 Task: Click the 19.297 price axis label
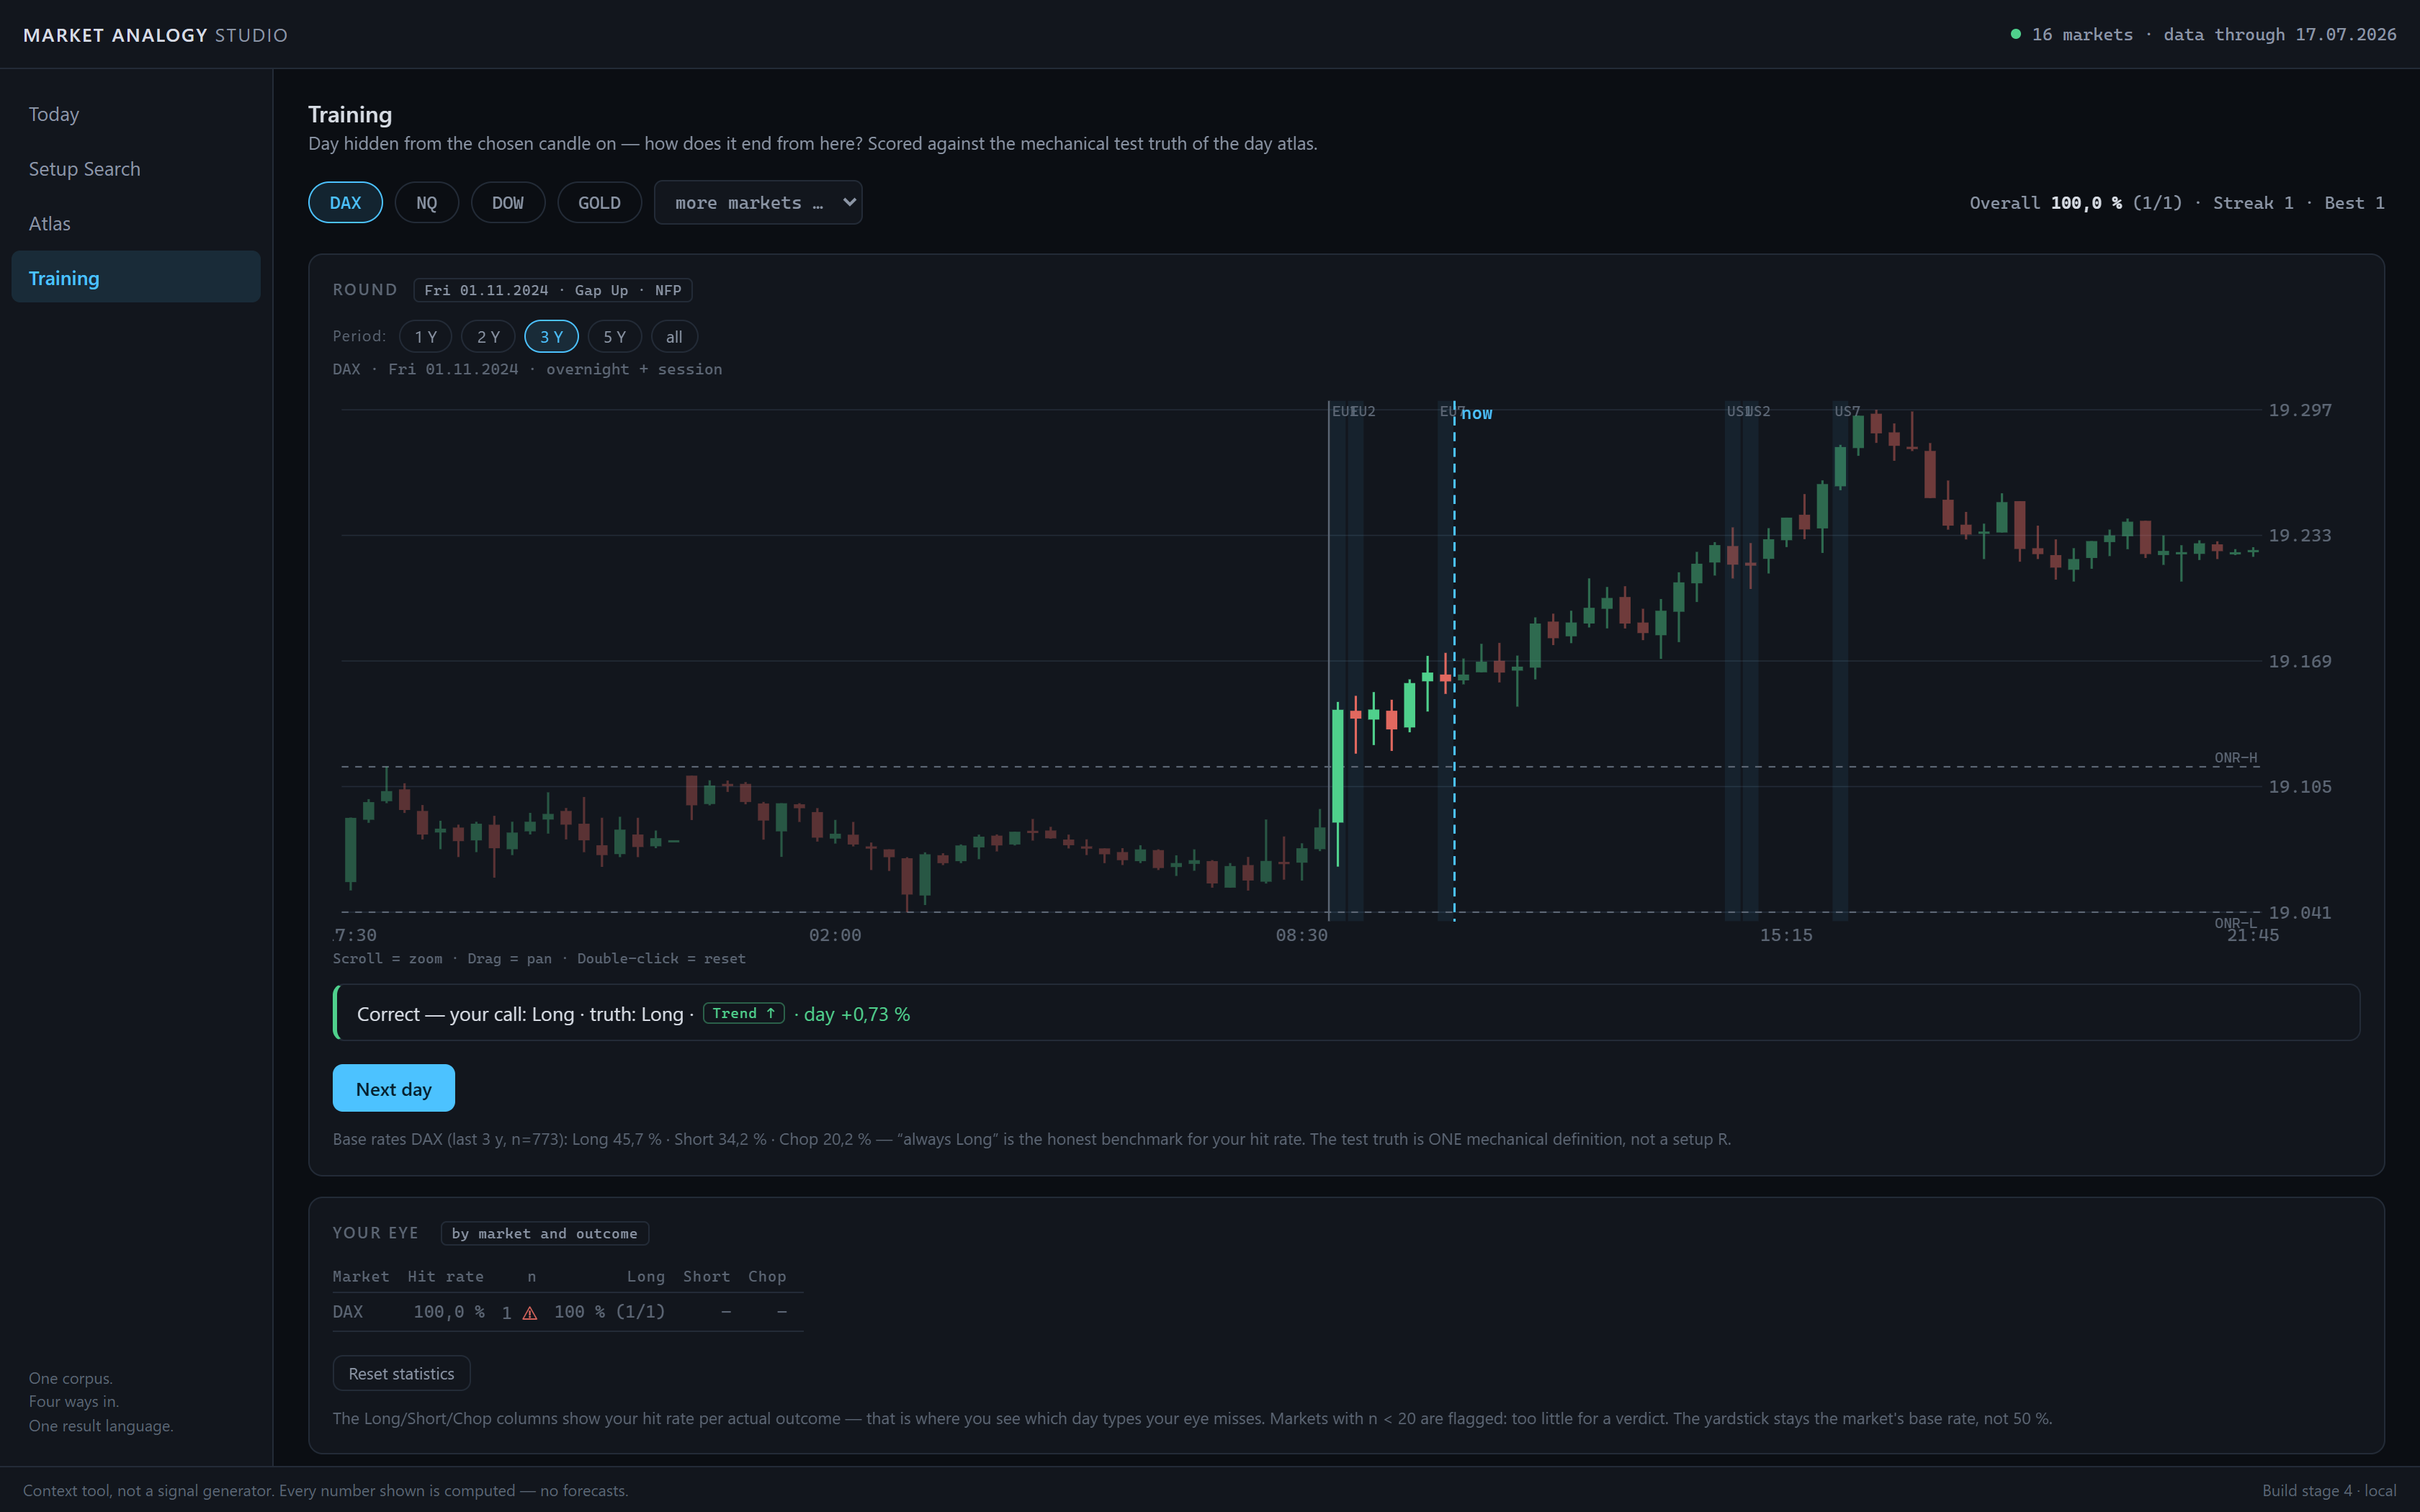coord(2299,410)
